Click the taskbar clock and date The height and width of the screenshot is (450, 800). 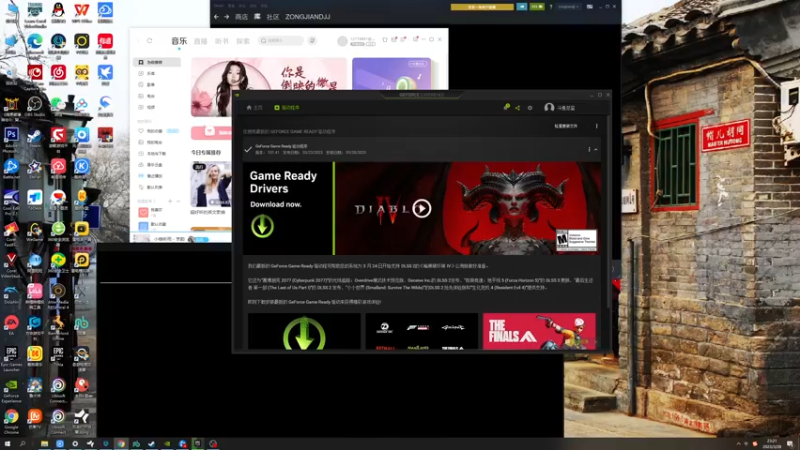[772, 444]
